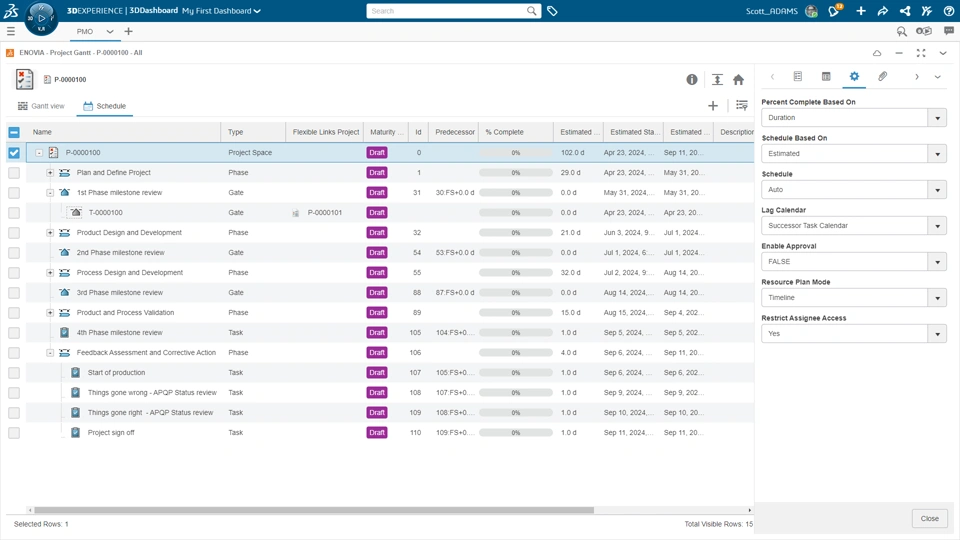Screen dimensions: 960x540
Task: Collapse the P-0000100 root node
Action: [x=39, y=152]
